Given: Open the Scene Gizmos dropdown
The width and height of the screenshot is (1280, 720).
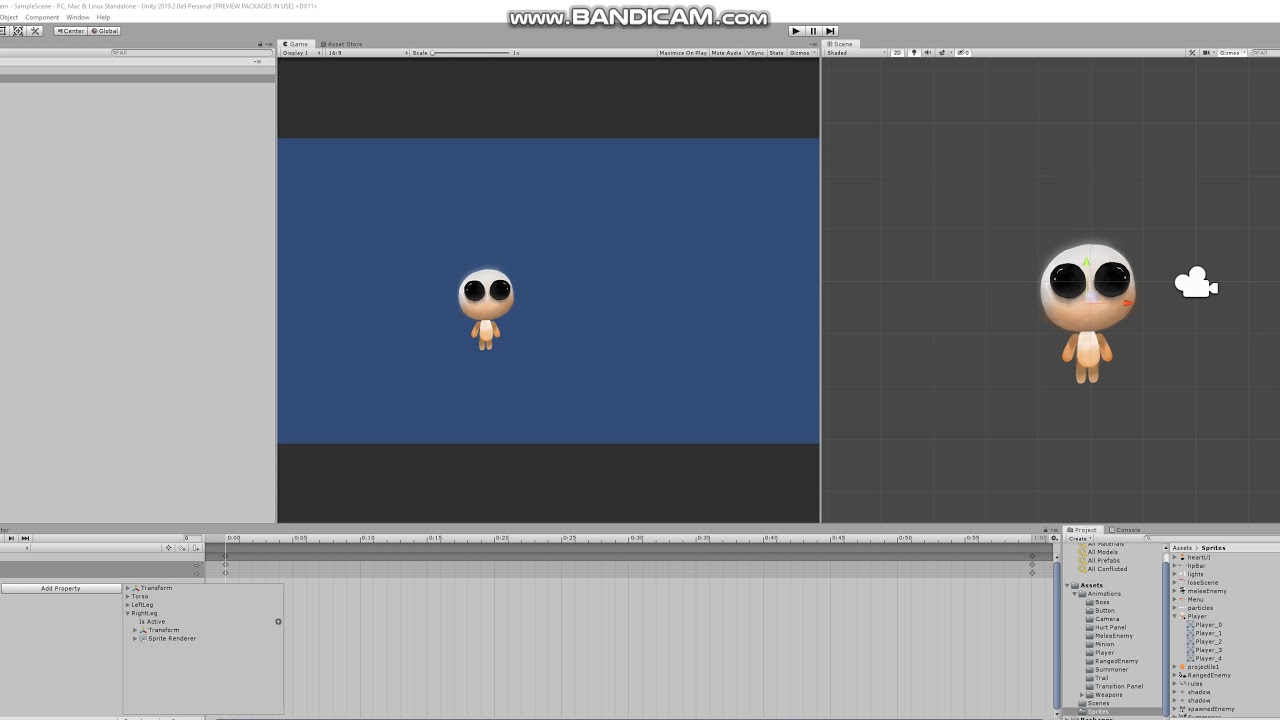Looking at the screenshot, I should pyautogui.click(x=1231, y=53).
